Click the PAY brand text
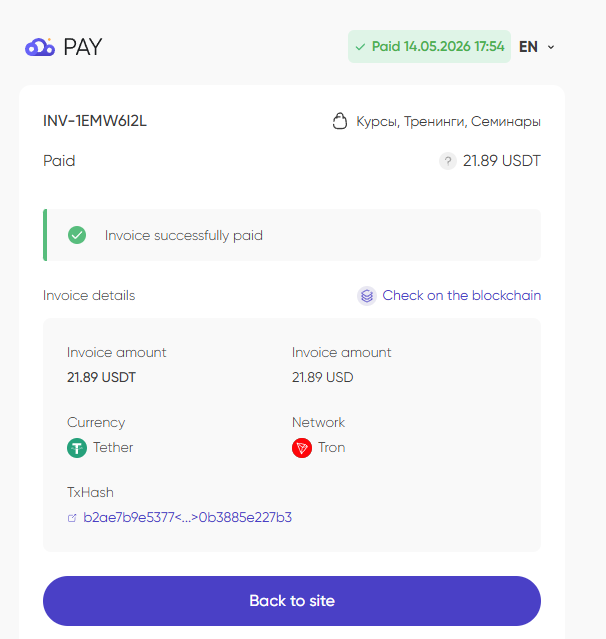The height and width of the screenshot is (639, 606). [x=83, y=47]
